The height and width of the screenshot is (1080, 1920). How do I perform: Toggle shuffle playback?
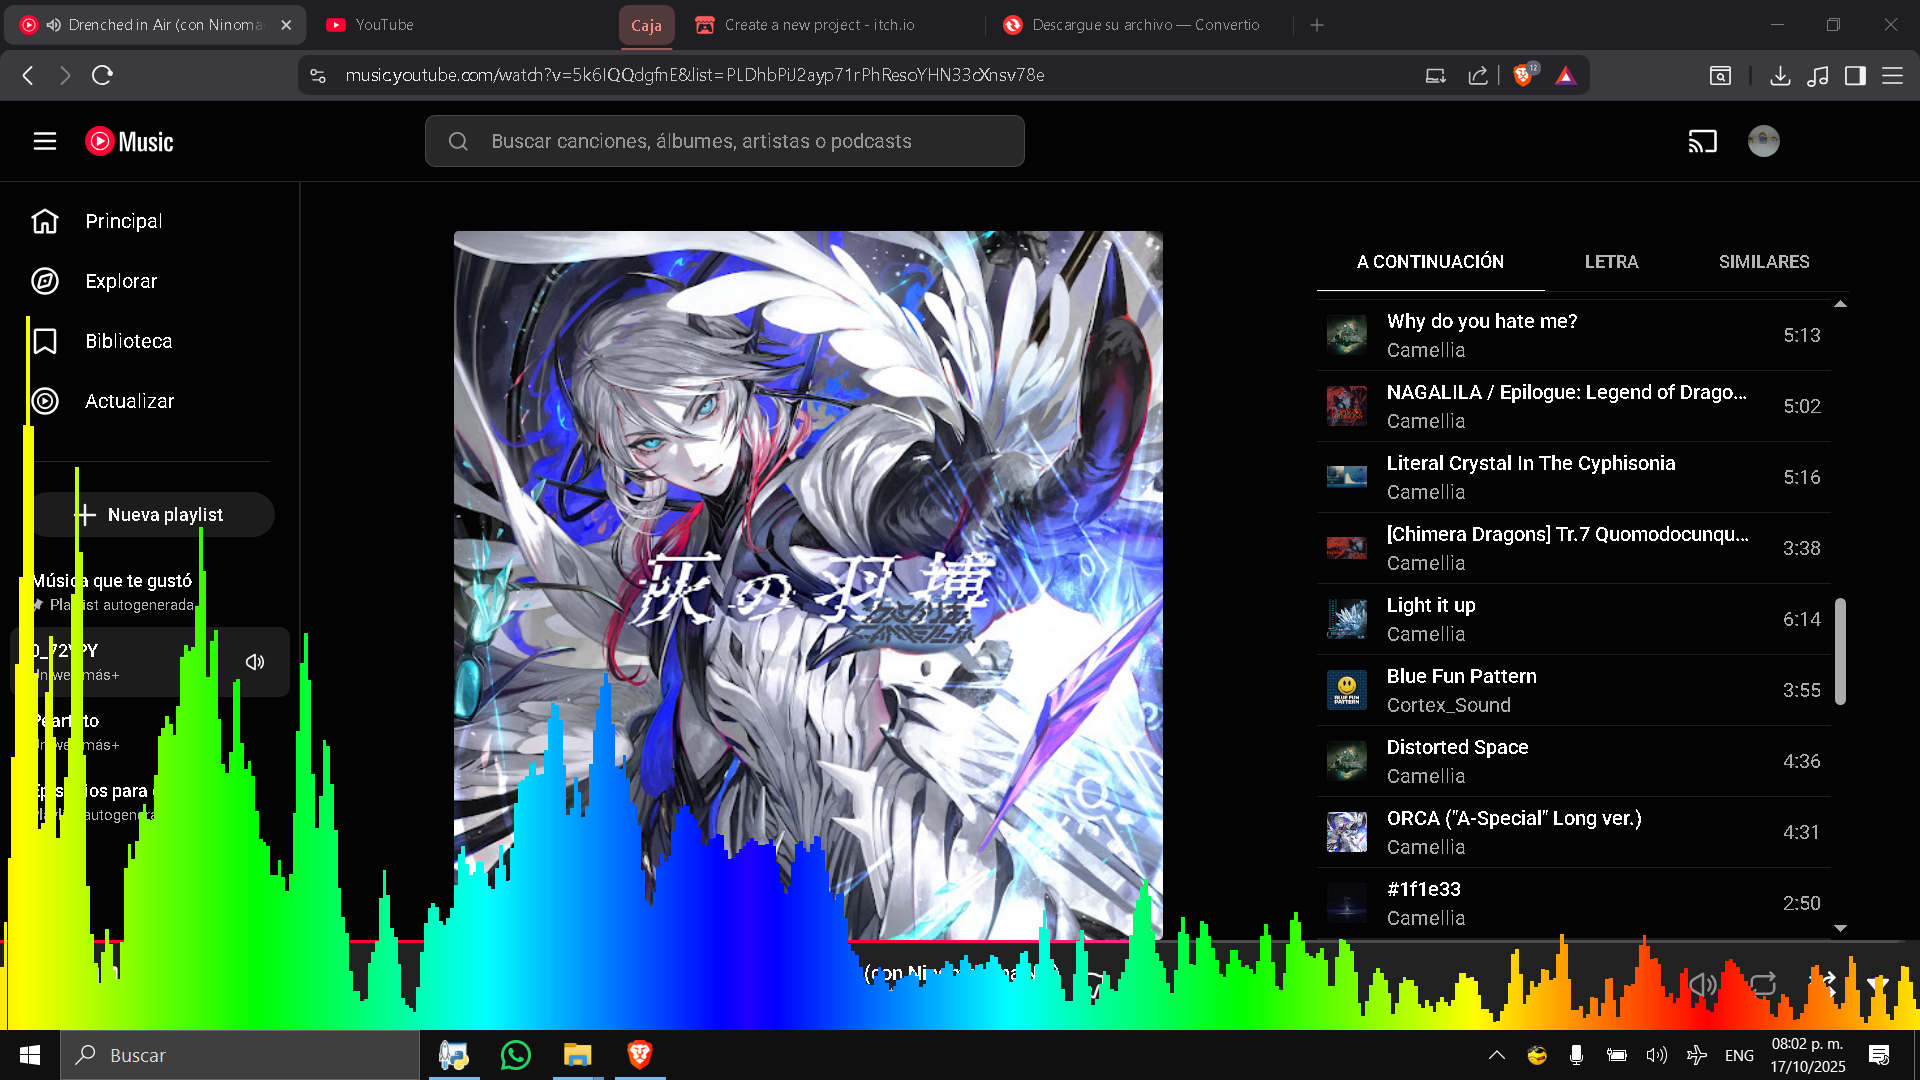(1822, 984)
